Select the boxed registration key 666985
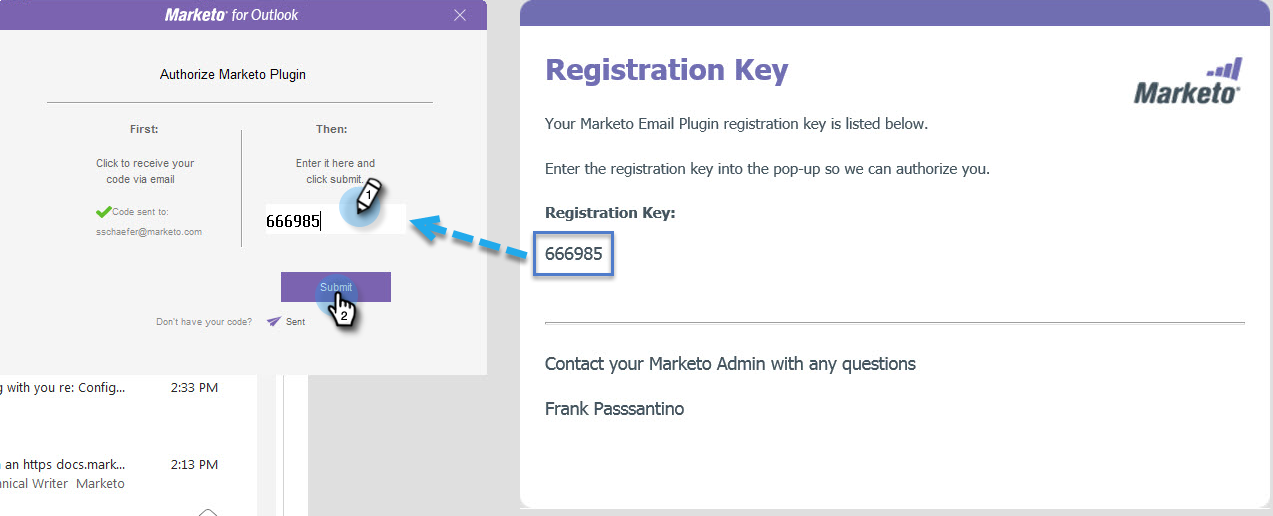The image size is (1273, 516). pyautogui.click(x=573, y=254)
